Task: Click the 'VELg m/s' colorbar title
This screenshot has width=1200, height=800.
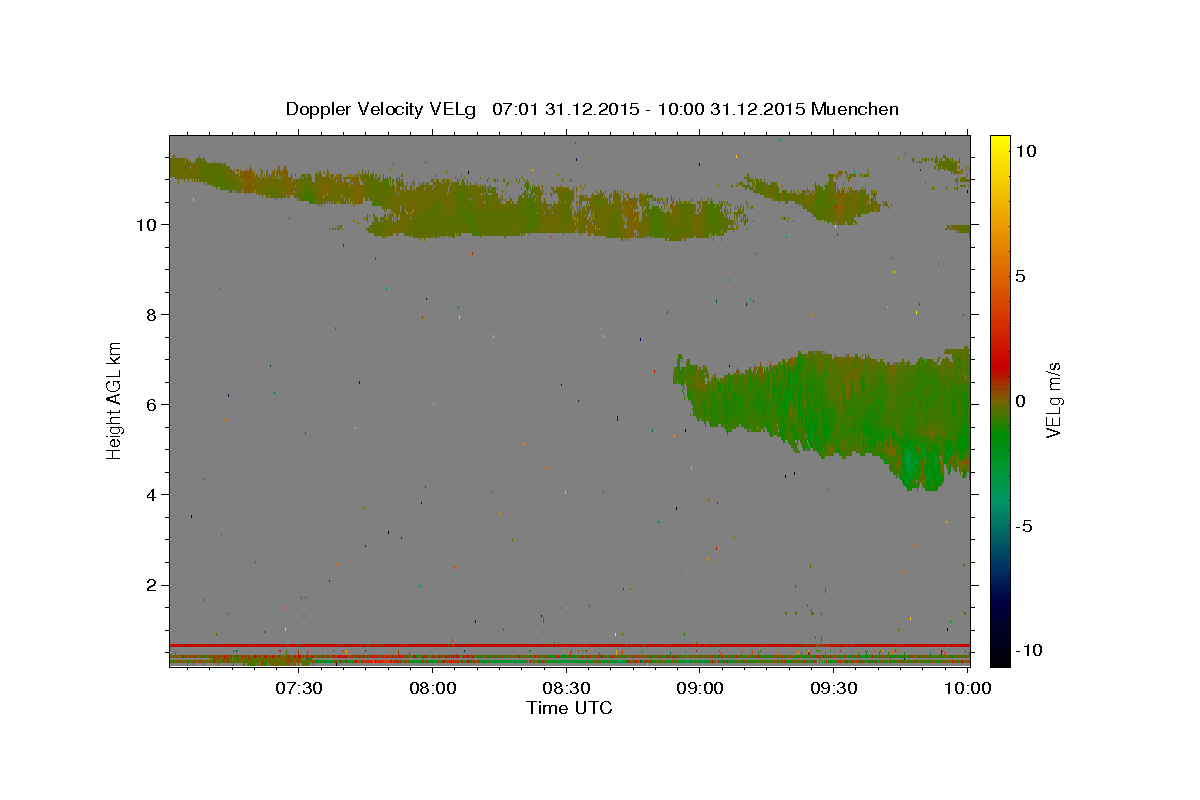Action: pyautogui.click(x=1054, y=400)
